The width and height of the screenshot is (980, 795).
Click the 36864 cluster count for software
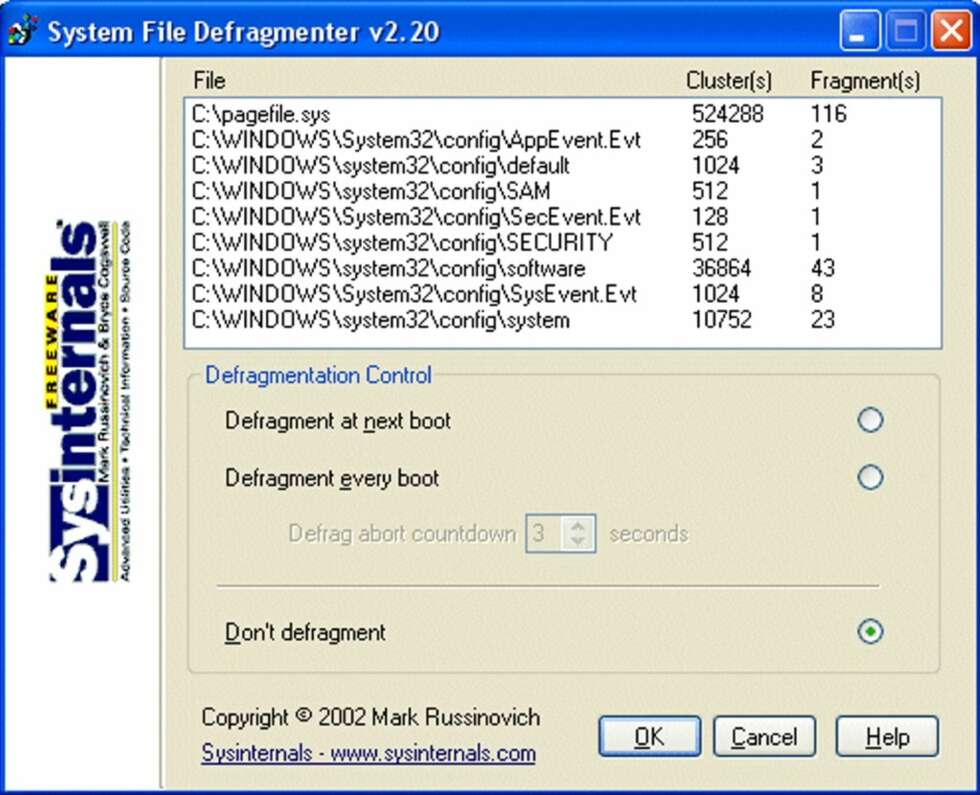(x=721, y=268)
